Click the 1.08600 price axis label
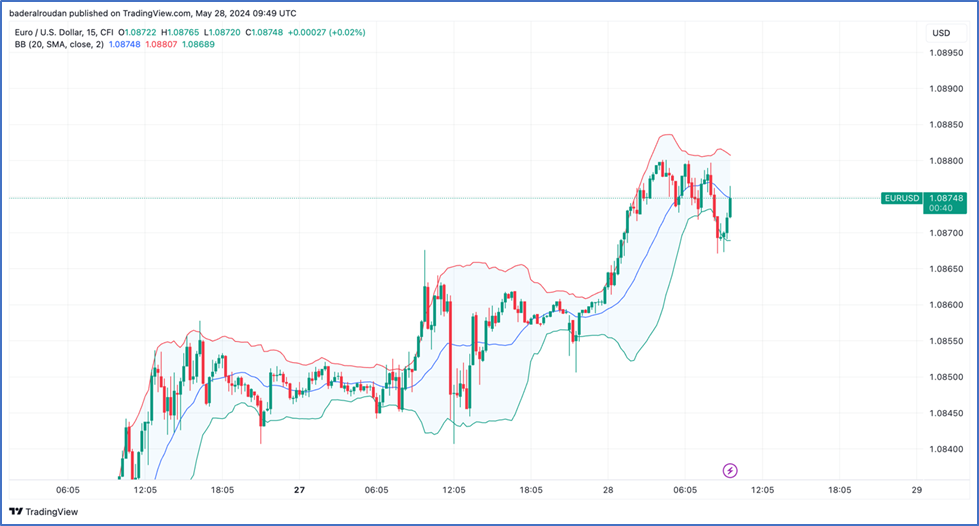This screenshot has height=526, width=979. pyautogui.click(x=946, y=305)
